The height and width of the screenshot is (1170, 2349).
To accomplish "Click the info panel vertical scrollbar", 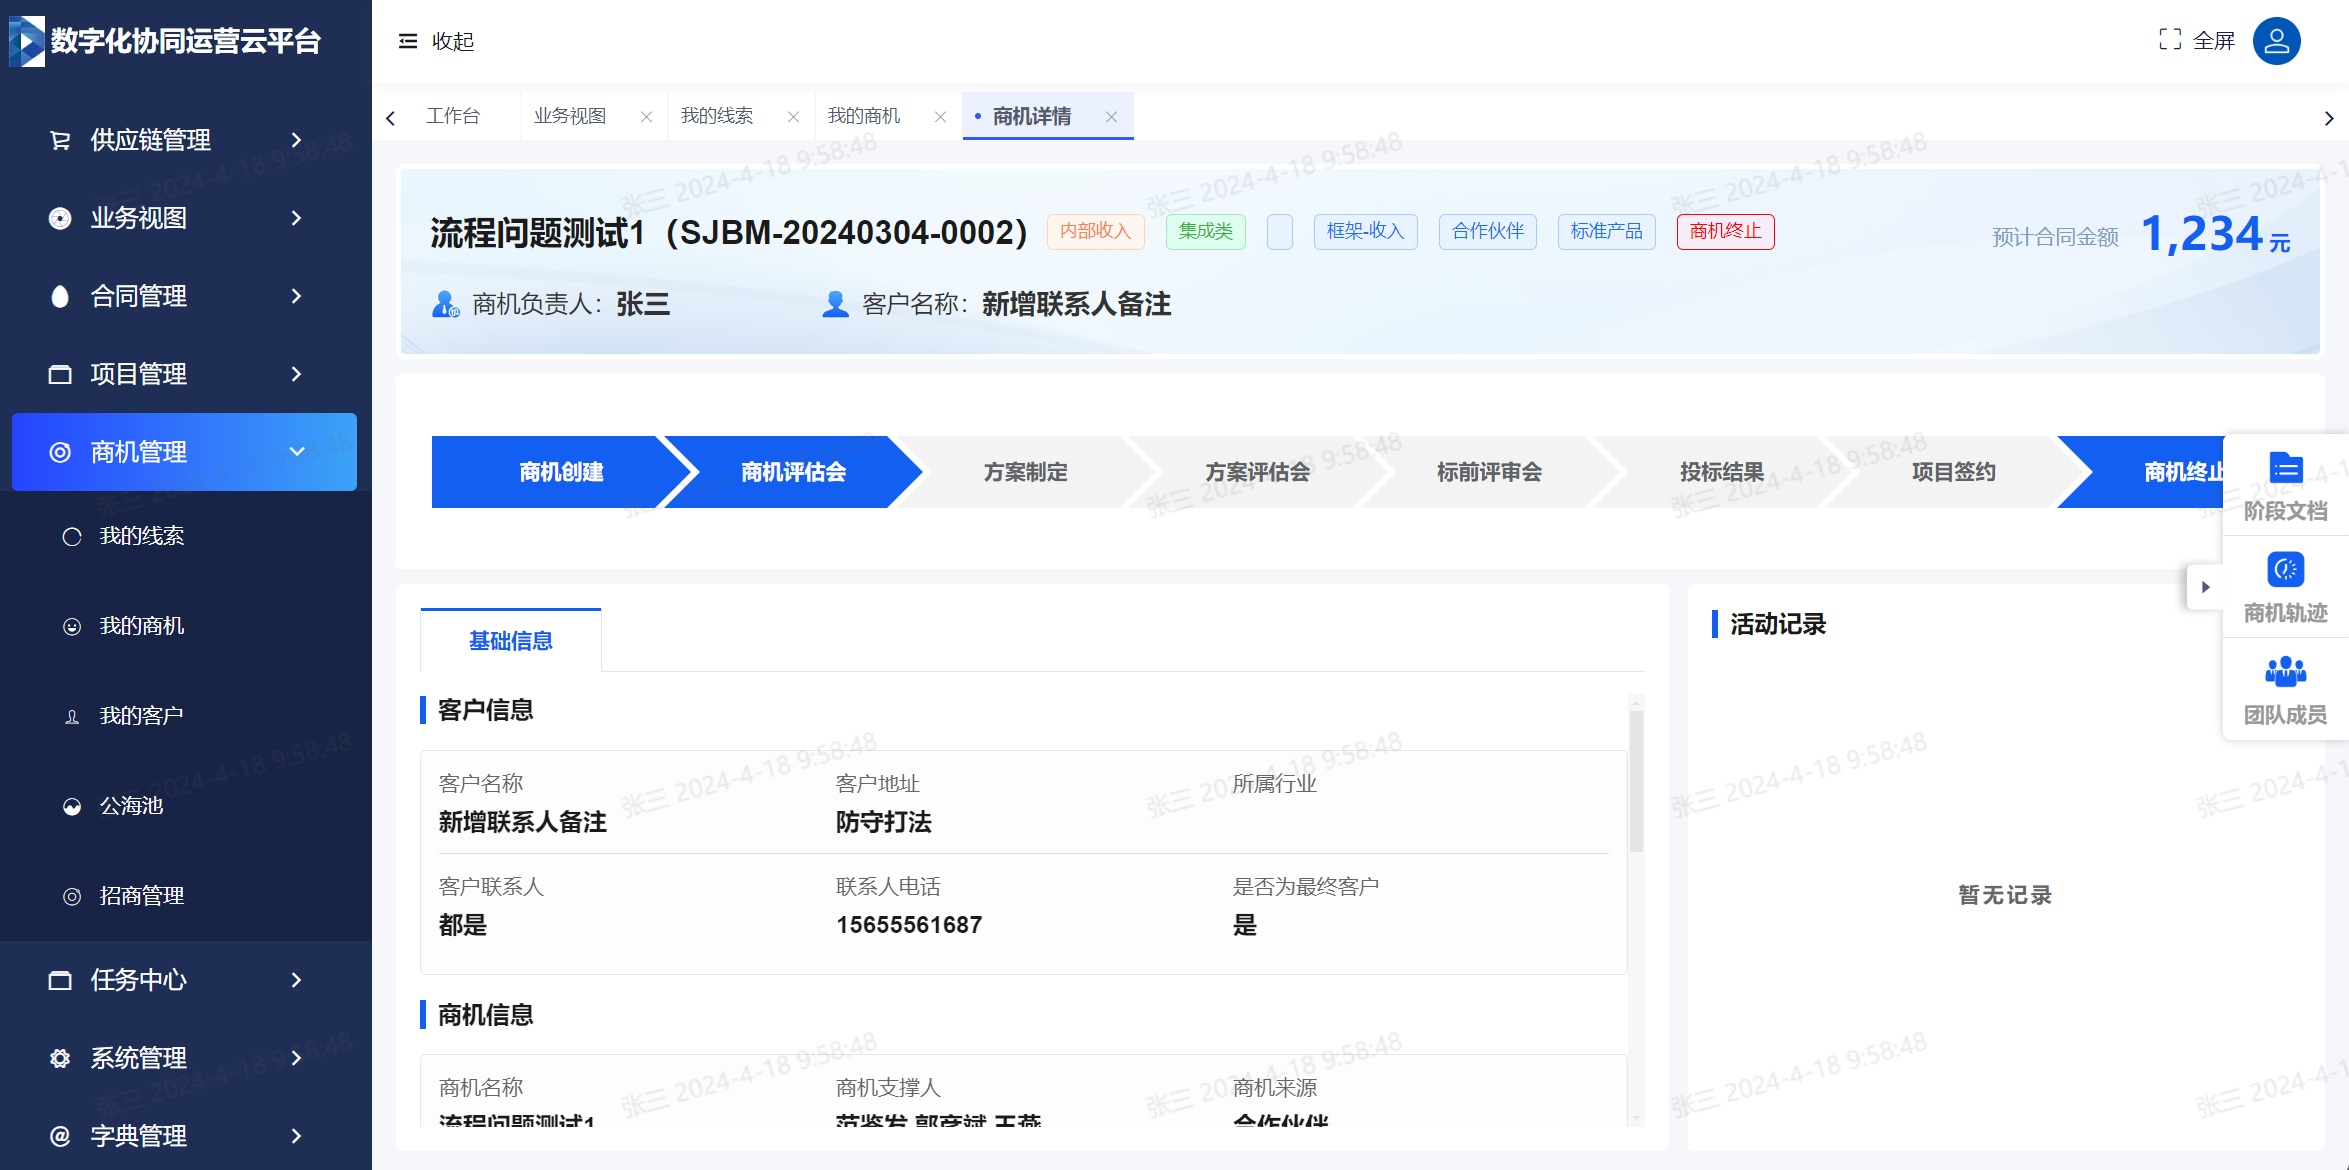I will 1636,780.
